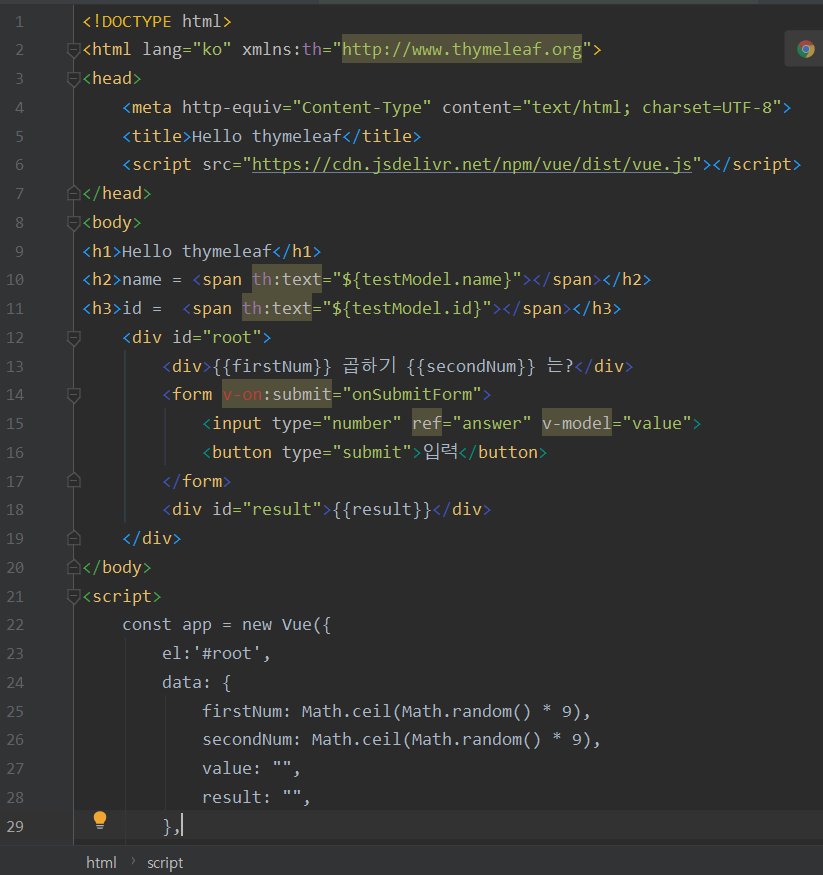Click {{firstNum}} template expression
The width and height of the screenshot is (823, 875).
tap(272, 366)
